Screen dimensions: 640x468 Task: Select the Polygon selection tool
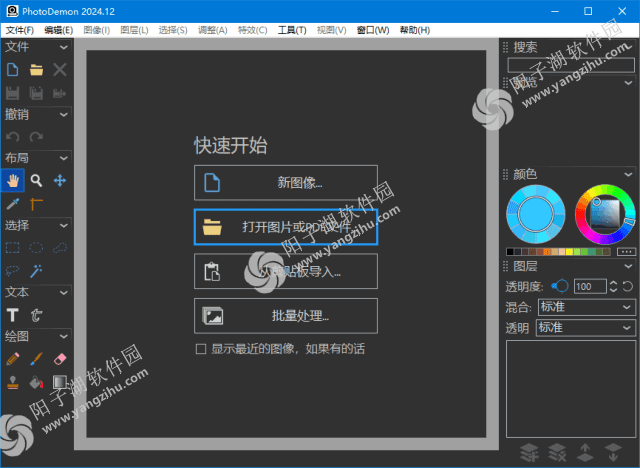[x=60, y=248]
